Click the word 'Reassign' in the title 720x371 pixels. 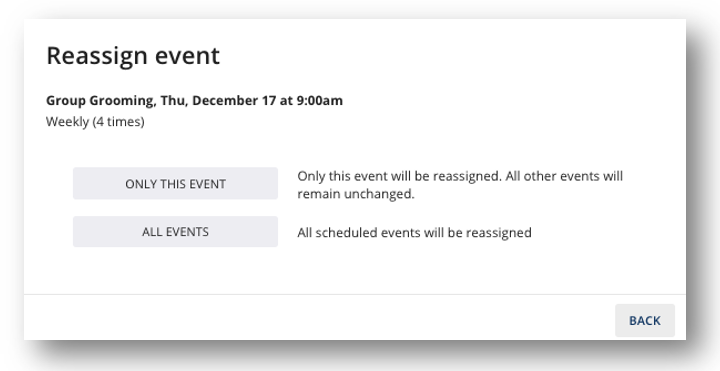(97, 56)
